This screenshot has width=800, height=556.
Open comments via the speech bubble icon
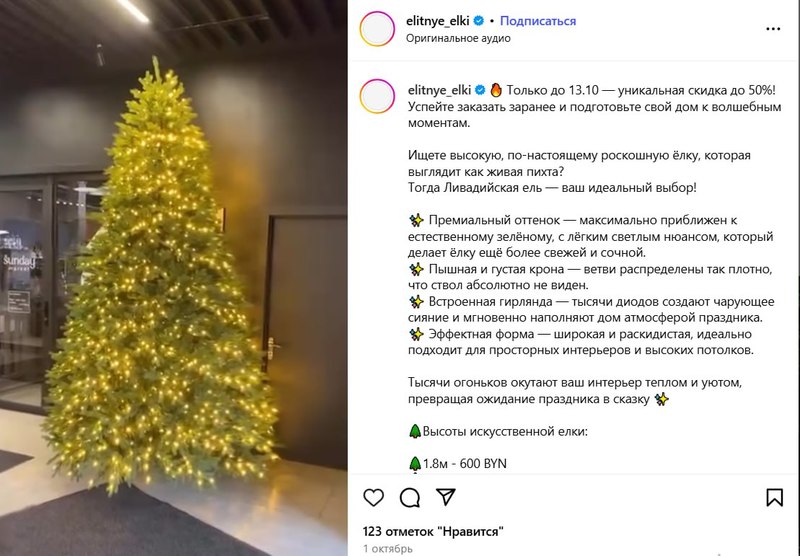(410, 497)
